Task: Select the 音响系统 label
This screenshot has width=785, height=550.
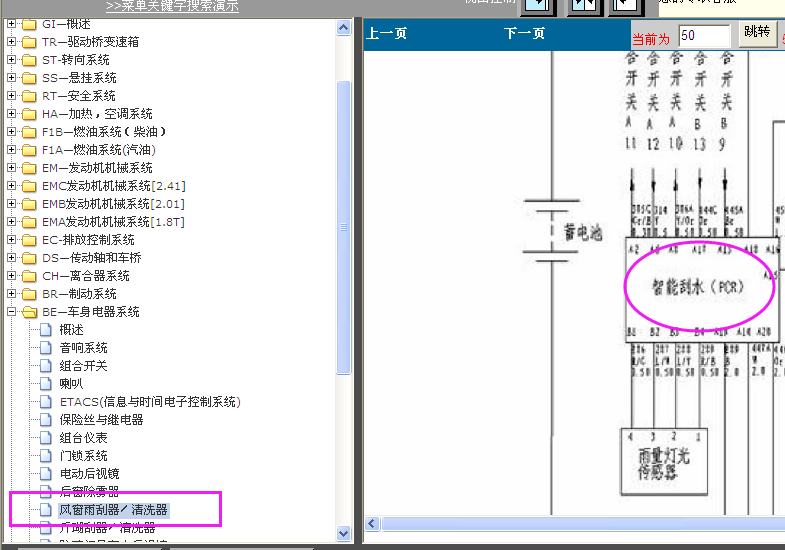Action: [x=84, y=348]
